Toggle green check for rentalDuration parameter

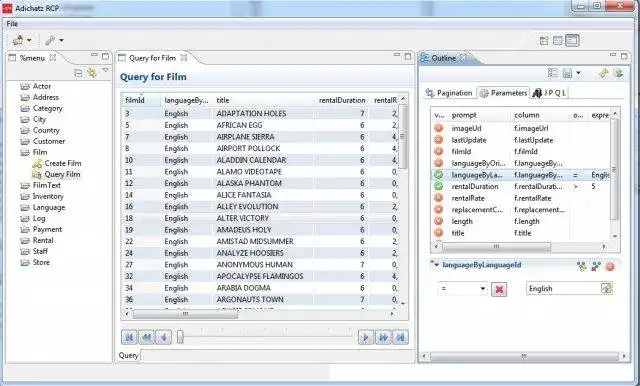pyautogui.click(x=438, y=186)
